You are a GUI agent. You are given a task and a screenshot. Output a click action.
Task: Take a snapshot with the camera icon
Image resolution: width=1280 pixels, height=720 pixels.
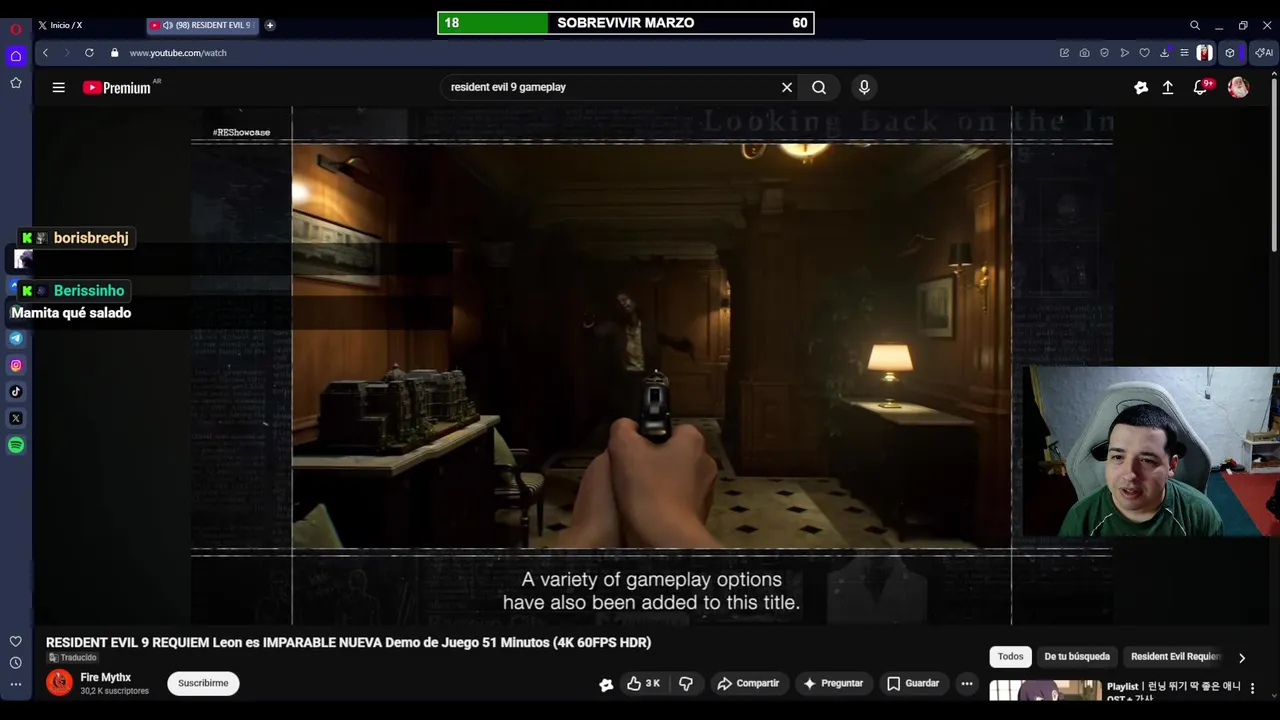coord(1084,53)
